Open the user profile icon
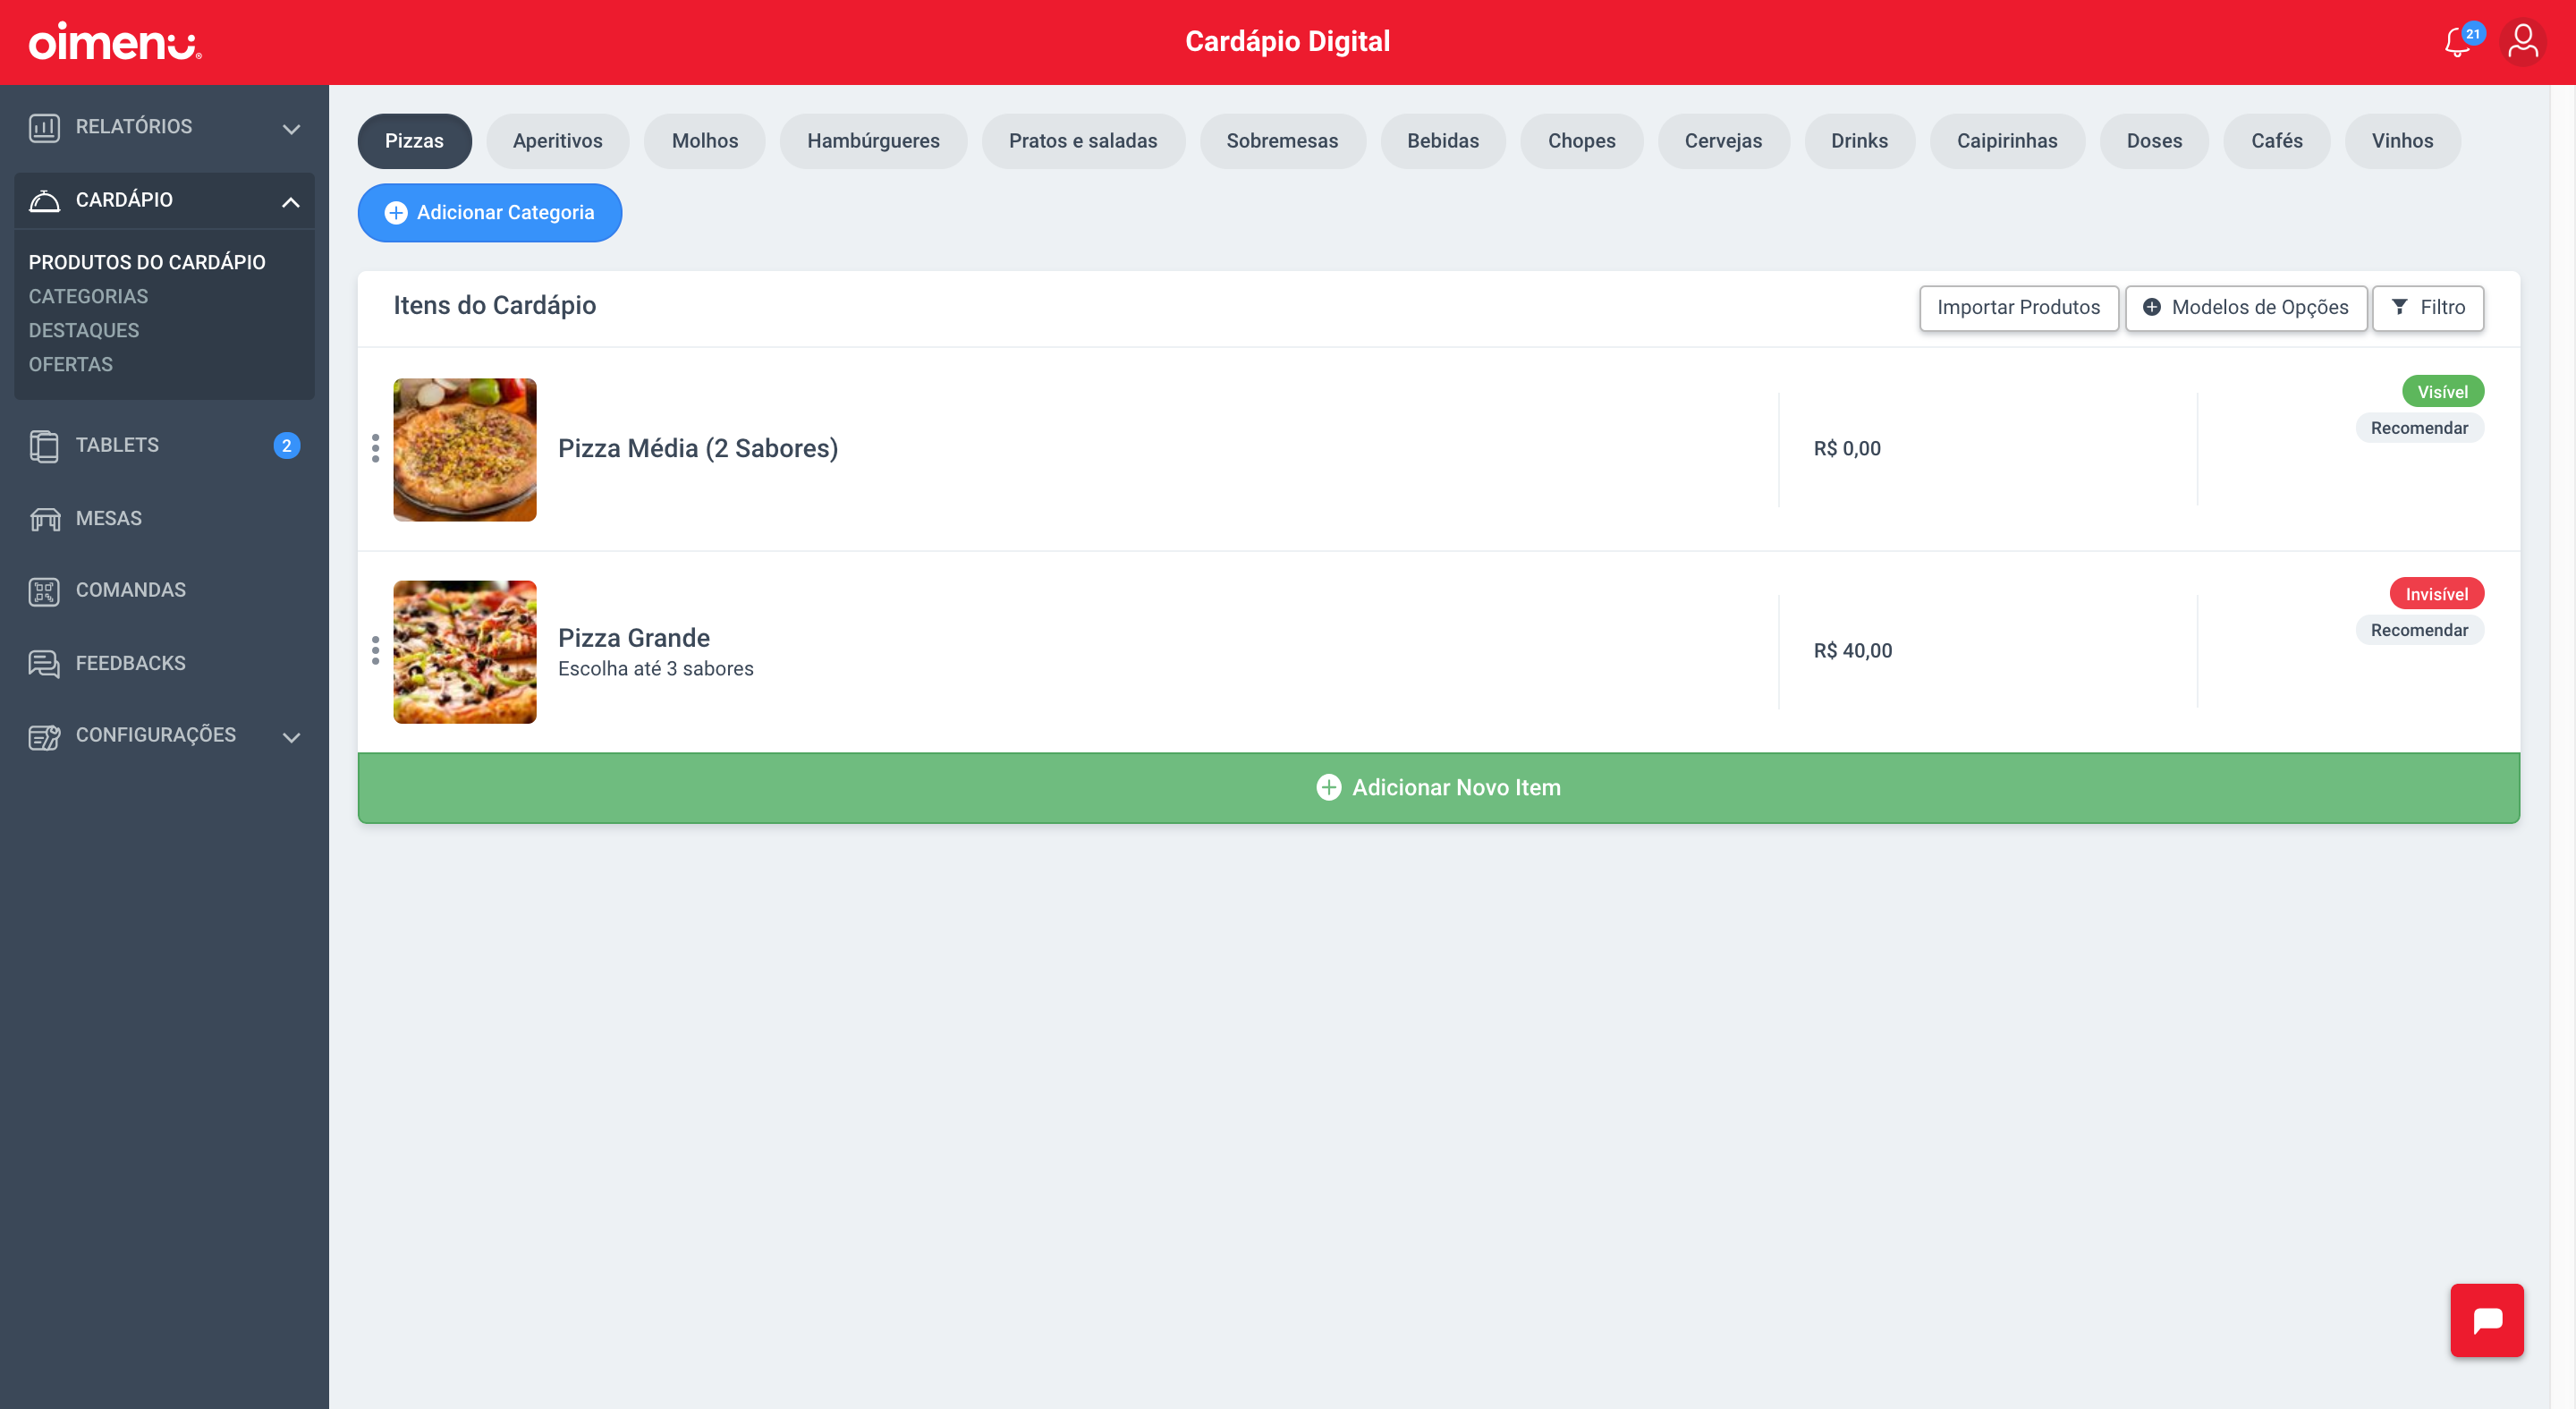Screen dimensions: 2576x1409 [2522, 43]
